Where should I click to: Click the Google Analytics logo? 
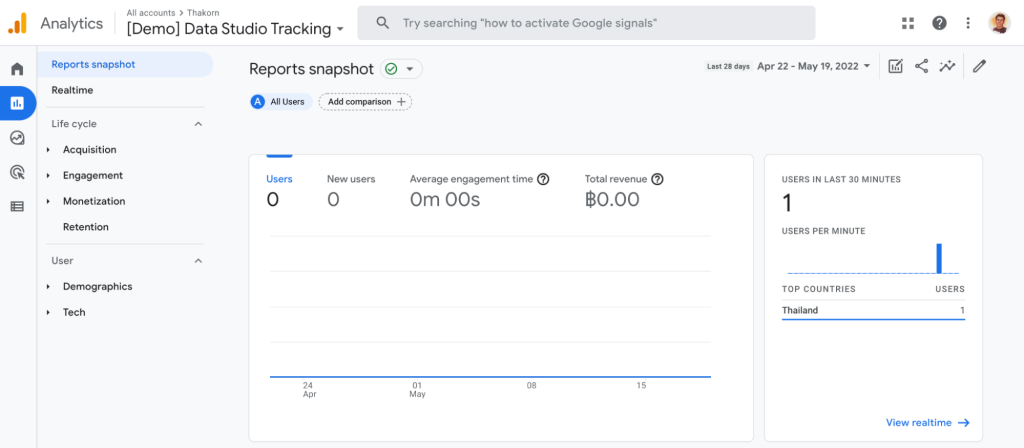pos(18,24)
